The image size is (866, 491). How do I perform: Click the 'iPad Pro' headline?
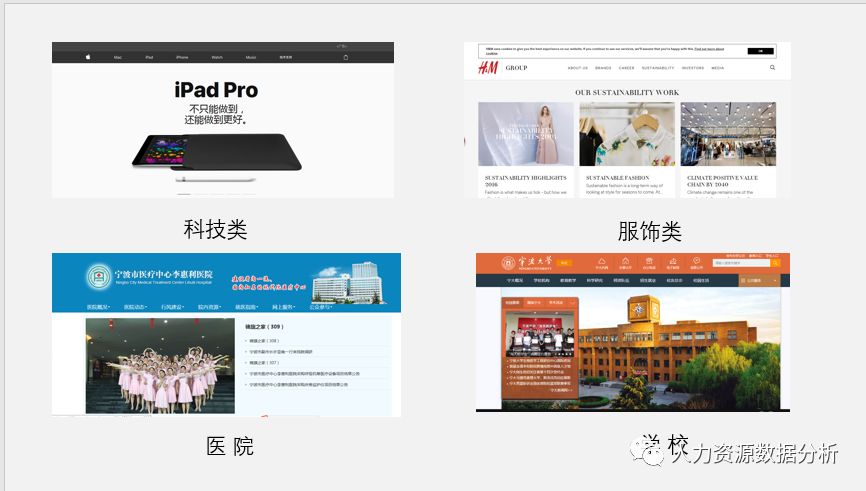[216, 90]
